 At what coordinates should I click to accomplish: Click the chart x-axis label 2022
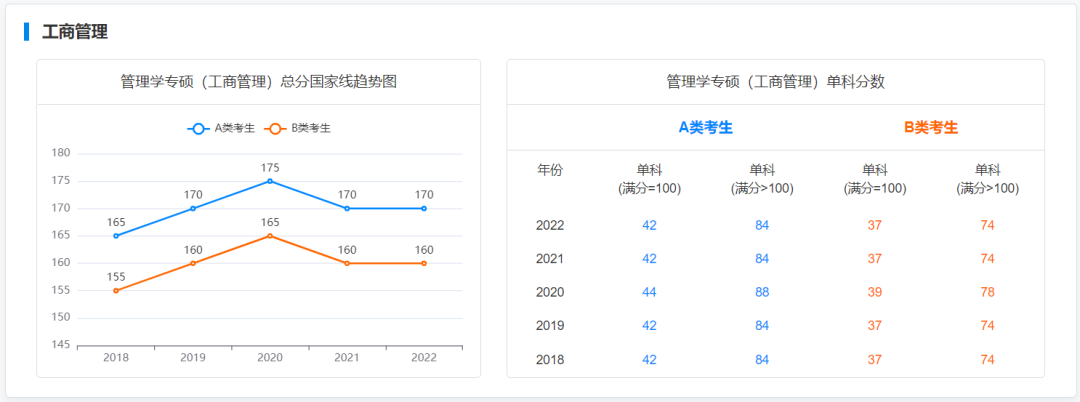[x=424, y=358]
